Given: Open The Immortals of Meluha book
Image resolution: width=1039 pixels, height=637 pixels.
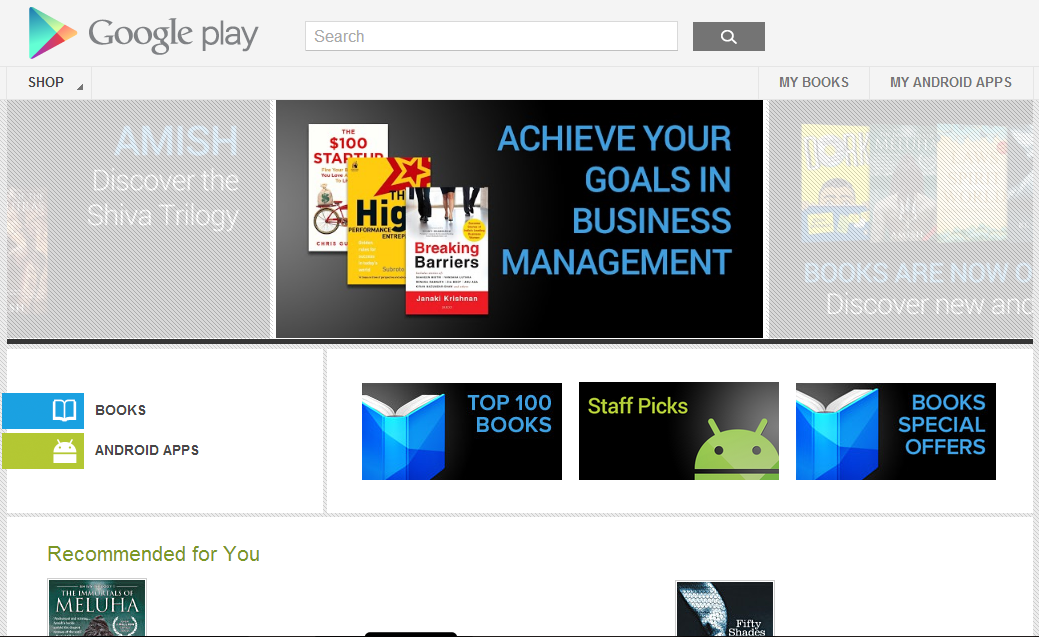Looking at the screenshot, I should coord(97,608).
